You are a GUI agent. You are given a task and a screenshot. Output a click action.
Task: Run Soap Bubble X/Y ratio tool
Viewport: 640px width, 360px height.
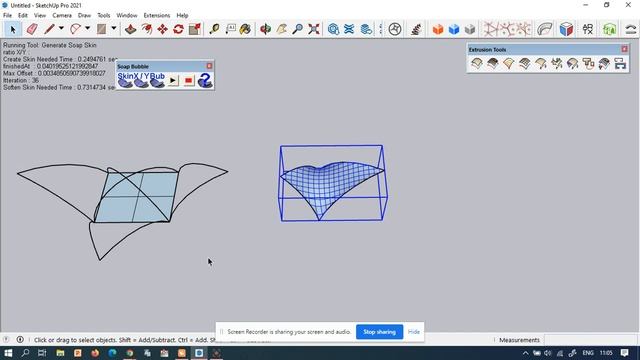click(x=141, y=80)
